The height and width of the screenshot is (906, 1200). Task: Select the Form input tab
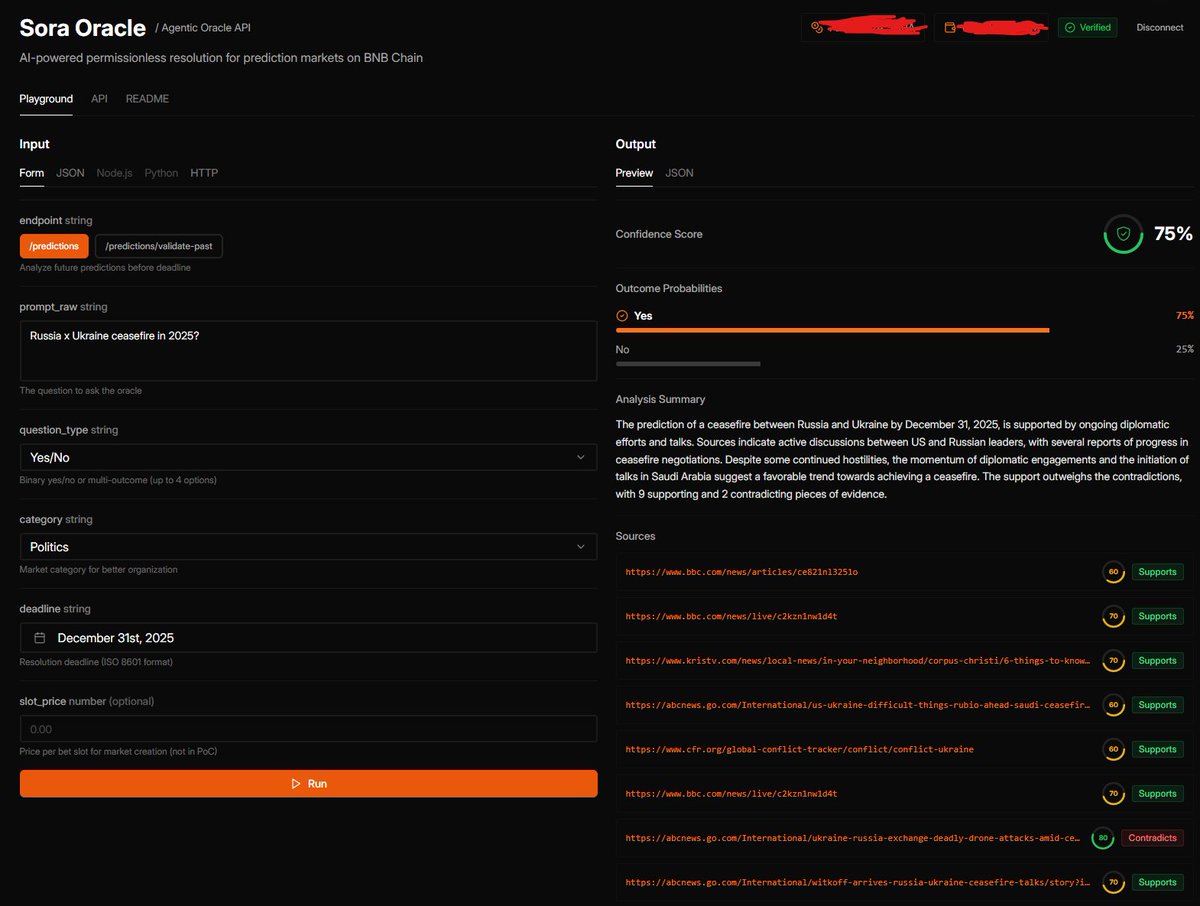point(32,173)
